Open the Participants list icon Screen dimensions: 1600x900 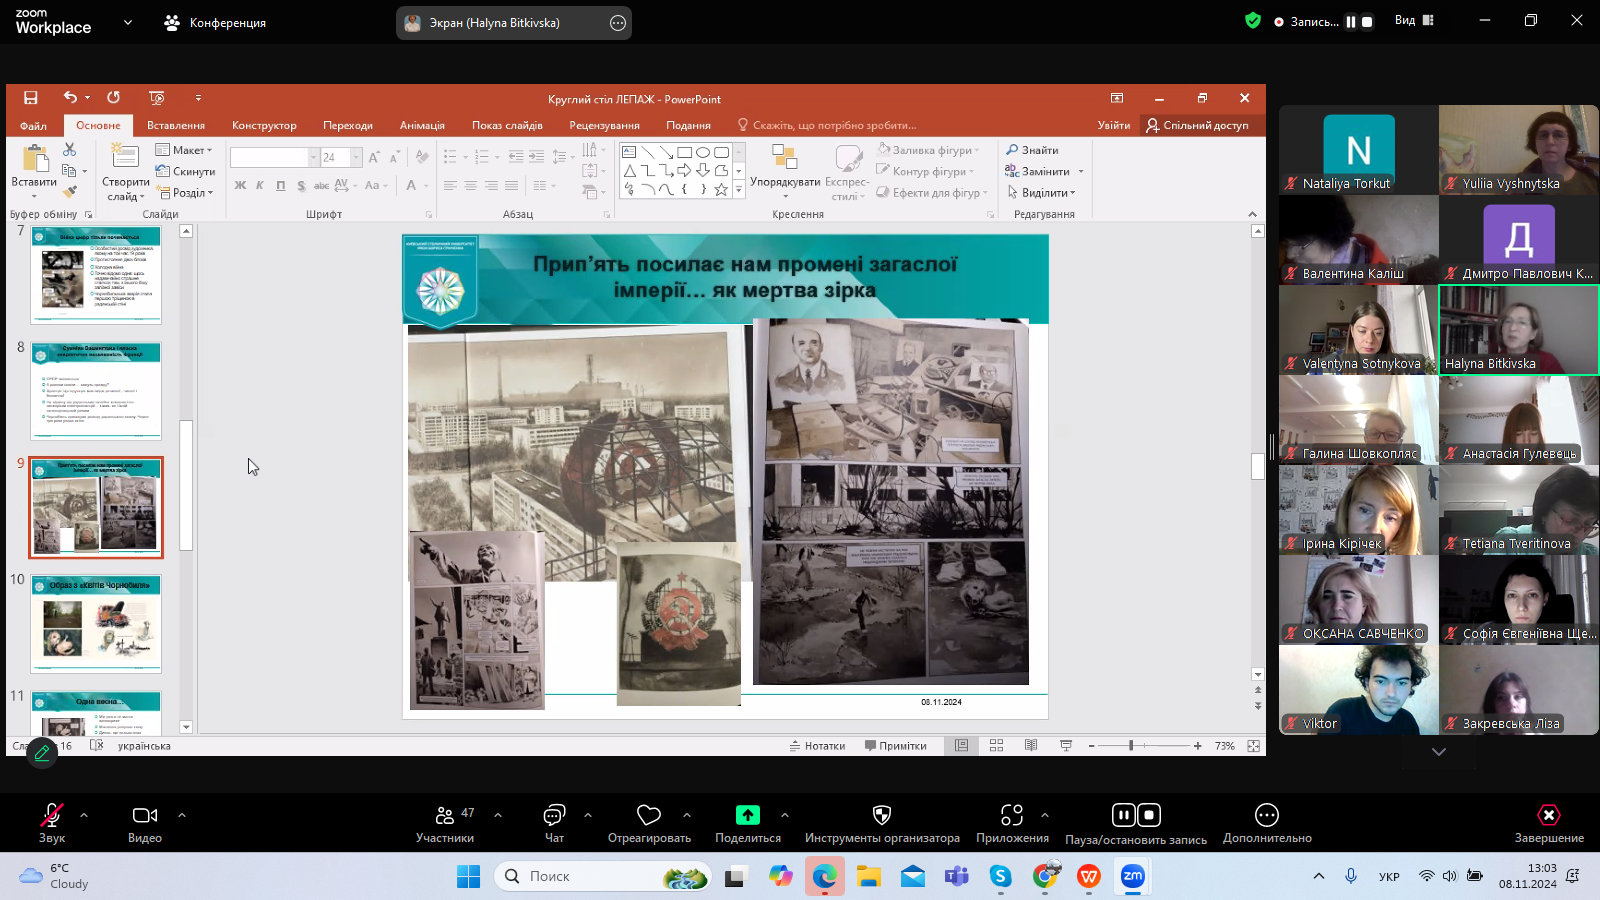445,816
